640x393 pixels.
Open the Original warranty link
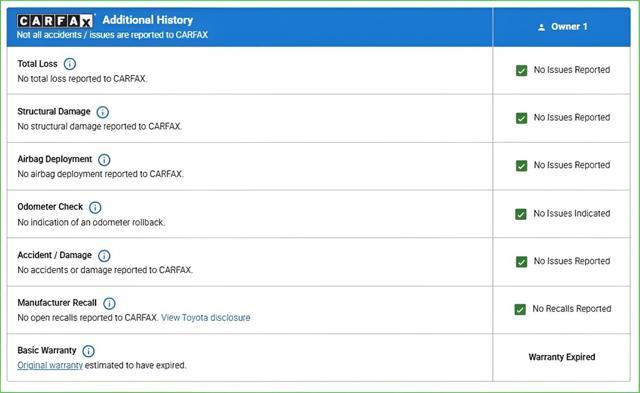50,365
